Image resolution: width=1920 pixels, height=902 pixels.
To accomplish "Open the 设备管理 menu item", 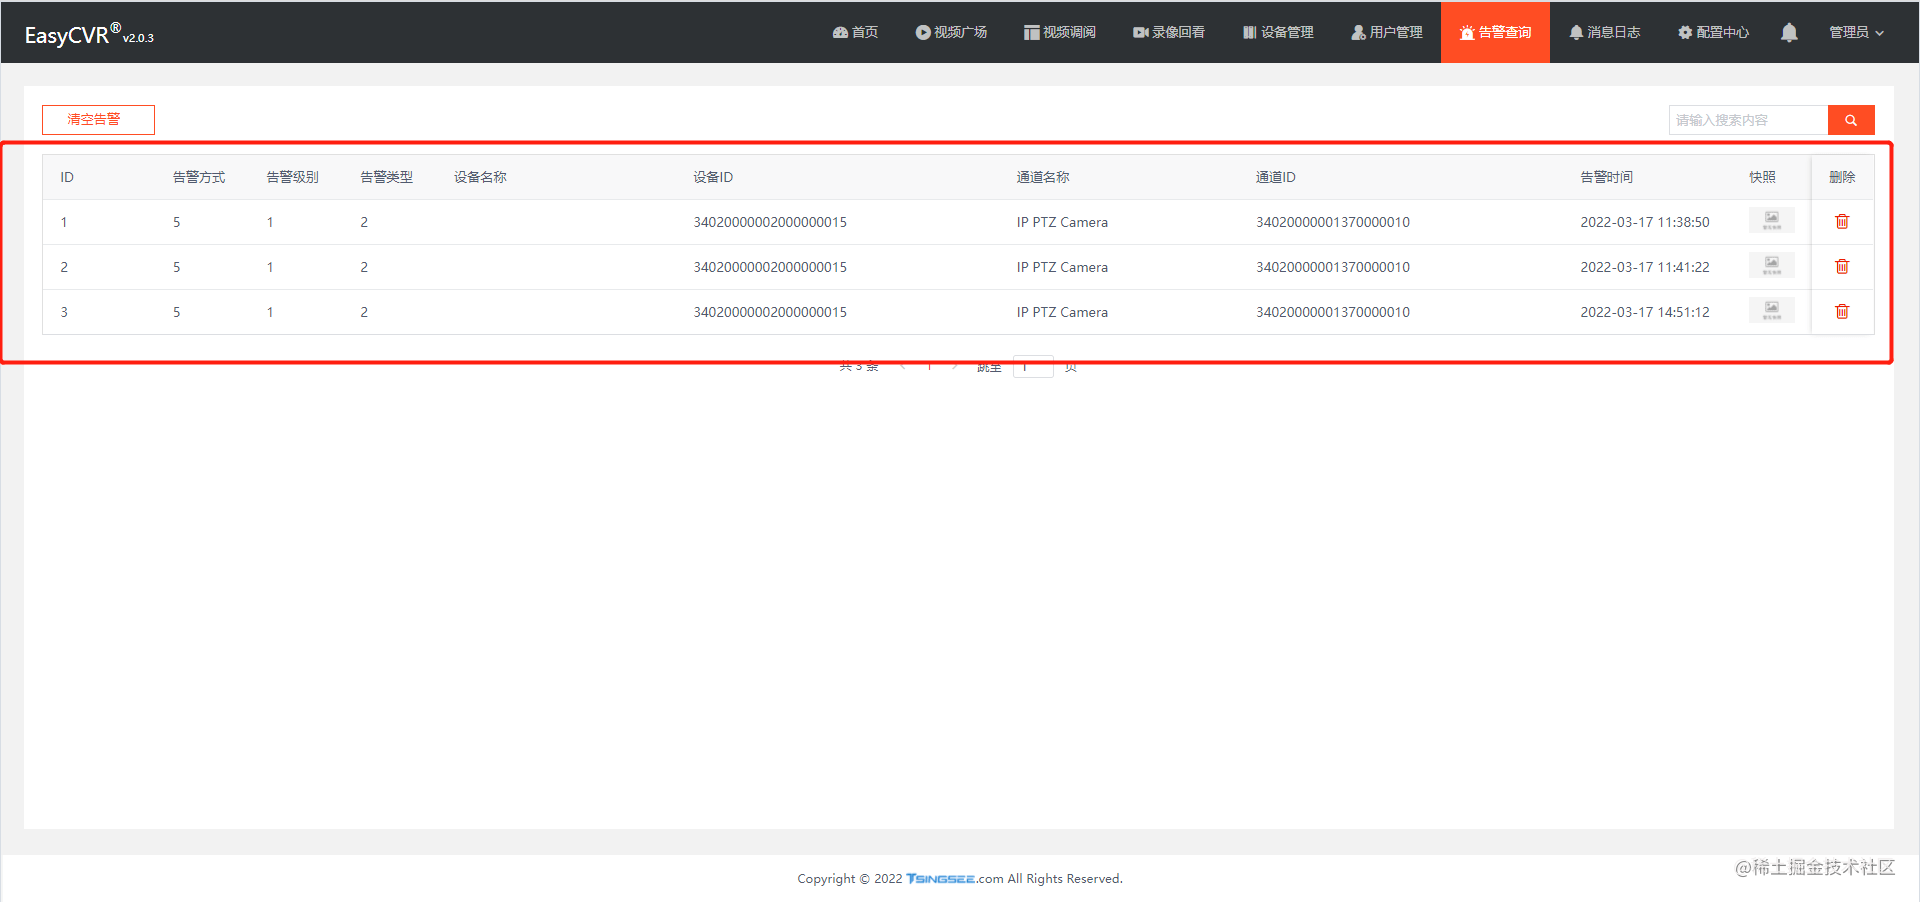I will tap(1278, 32).
